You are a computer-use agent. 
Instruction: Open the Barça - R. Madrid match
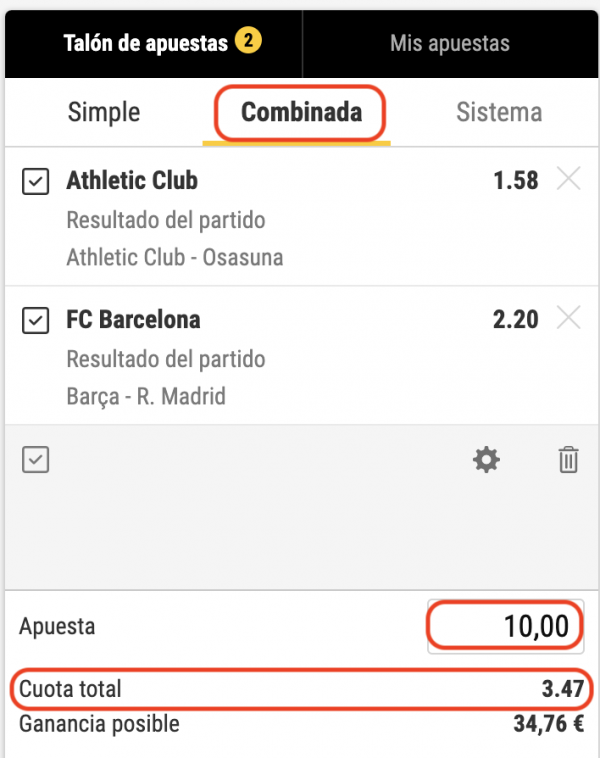(x=145, y=396)
